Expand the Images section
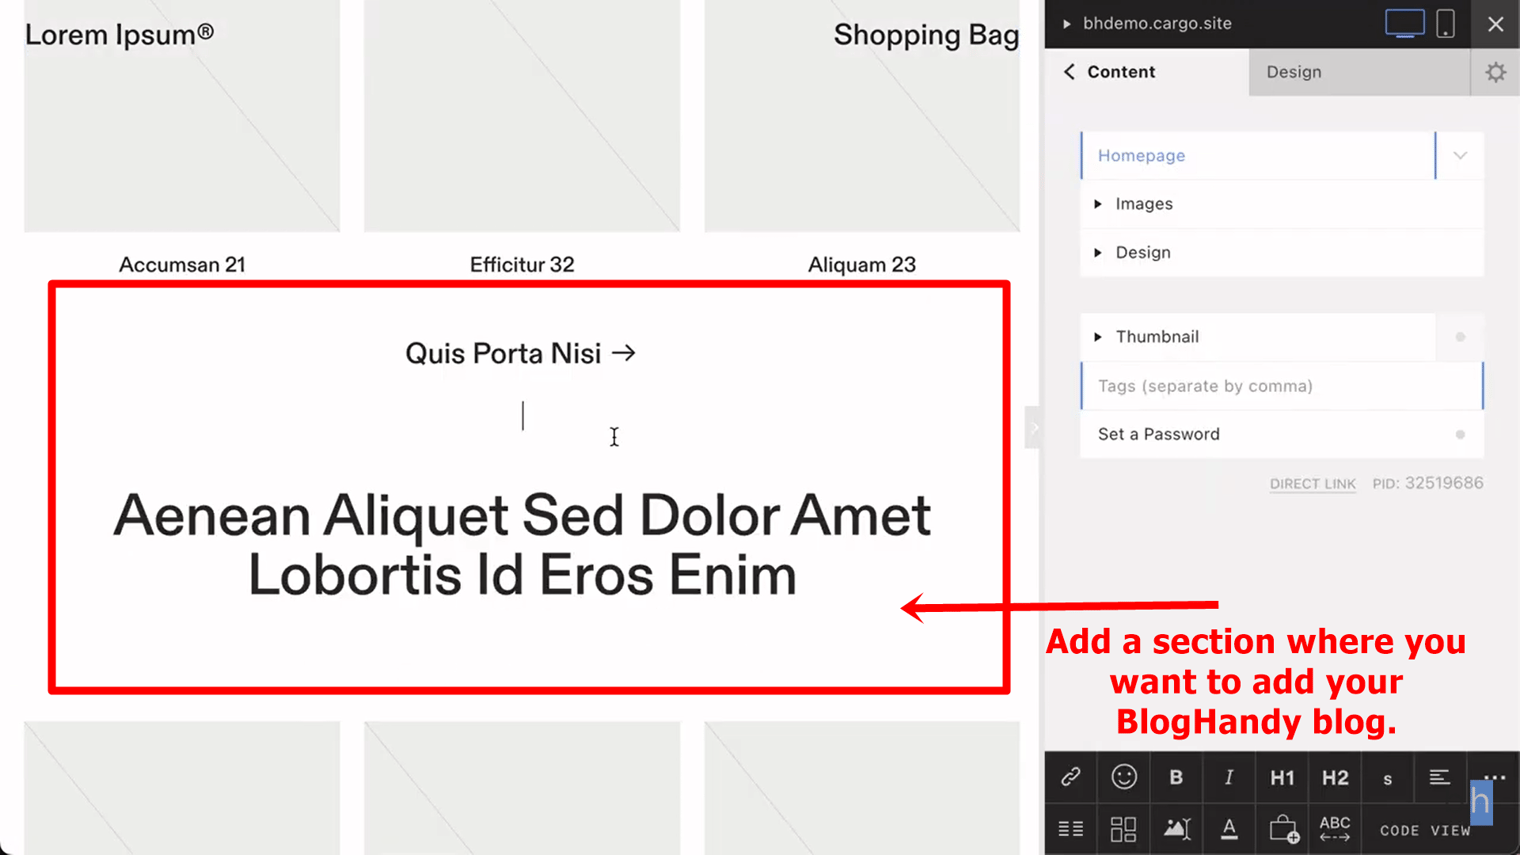The width and height of the screenshot is (1520, 855). (x=1143, y=204)
